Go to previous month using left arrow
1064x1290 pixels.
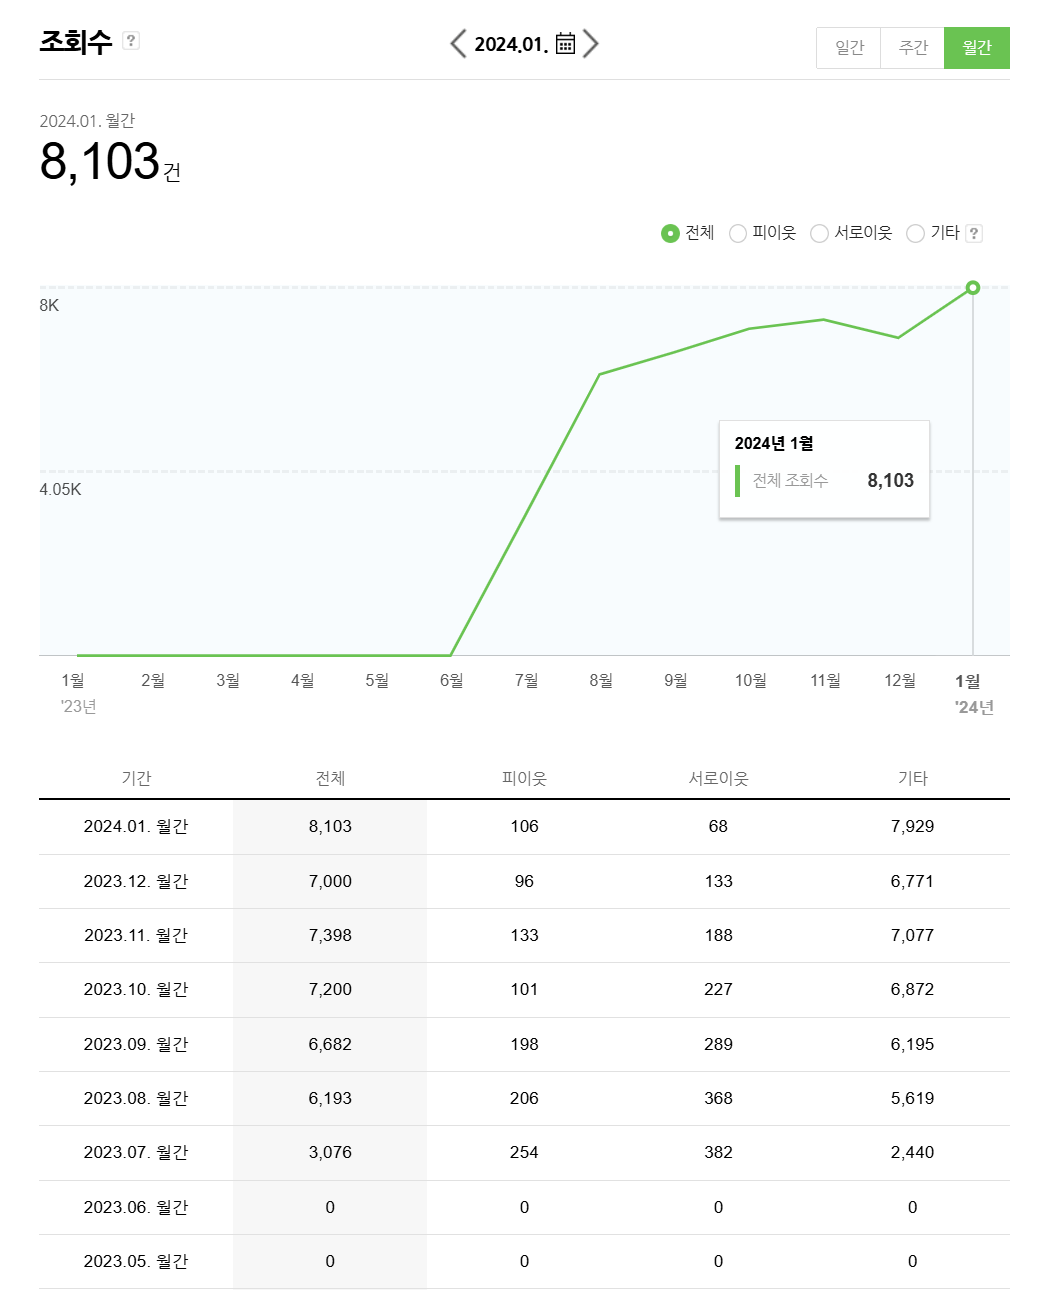(x=458, y=43)
